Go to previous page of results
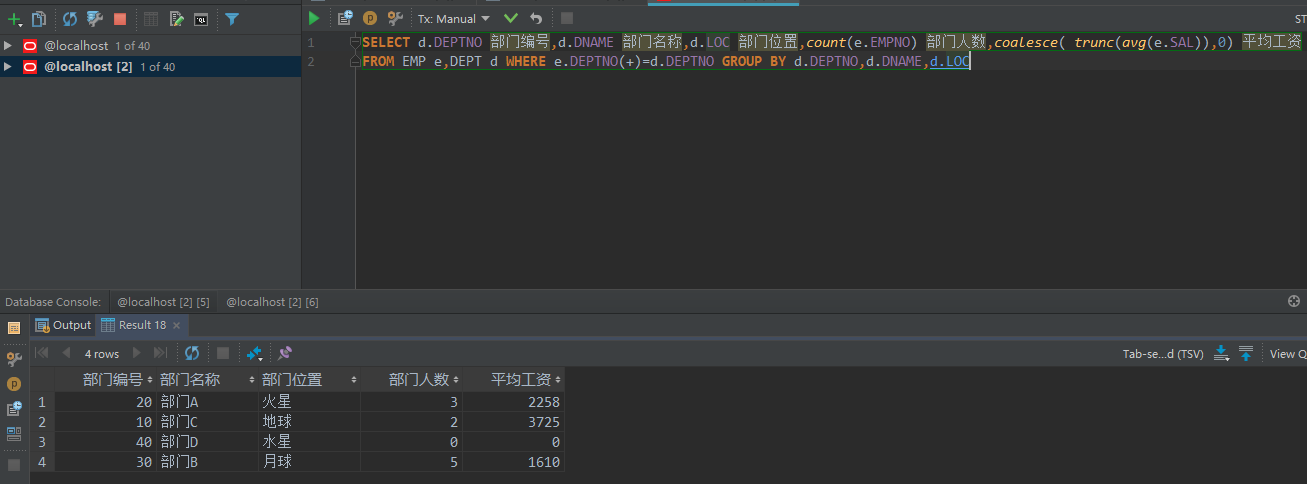 (66, 353)
